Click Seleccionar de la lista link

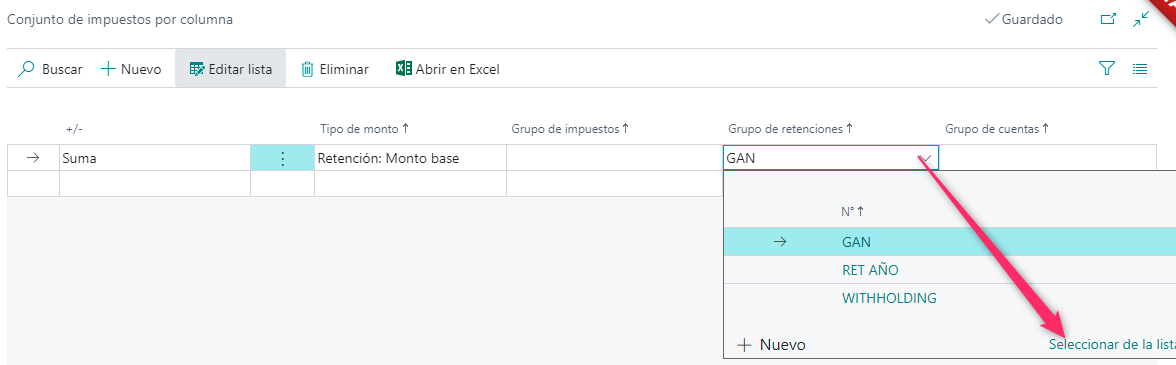(1112, 345)
